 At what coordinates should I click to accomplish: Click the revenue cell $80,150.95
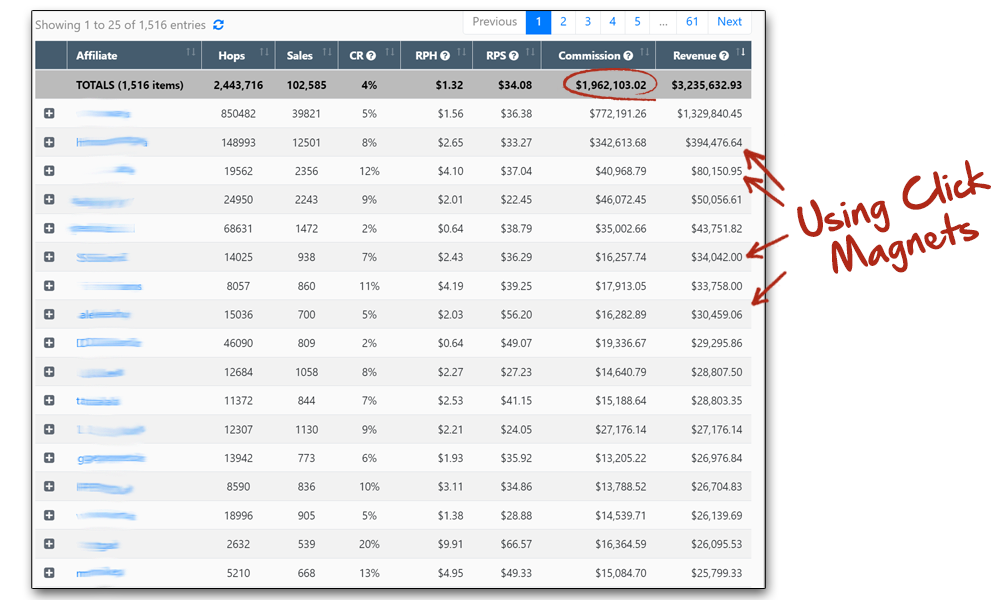click(716, 171)
